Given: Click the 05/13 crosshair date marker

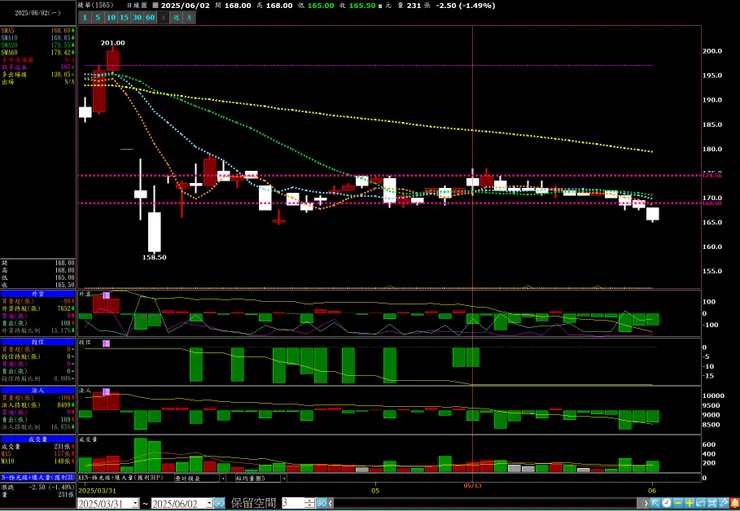Looking at the screenshot, I should click(x=472, y=485).
